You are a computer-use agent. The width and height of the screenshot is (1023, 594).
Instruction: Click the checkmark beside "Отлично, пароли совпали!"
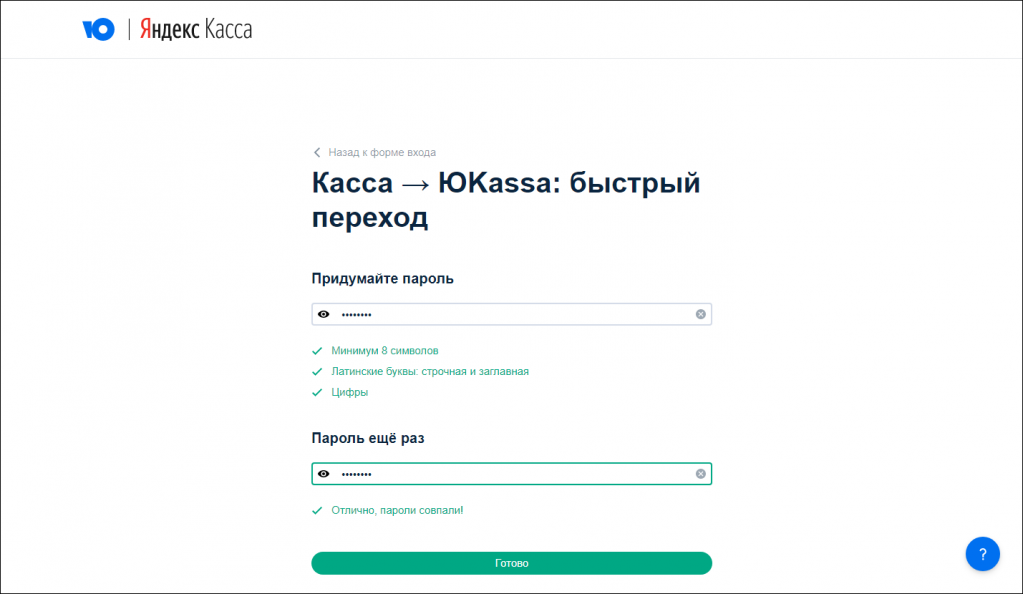pyautogui.click(x=317, y=511)
